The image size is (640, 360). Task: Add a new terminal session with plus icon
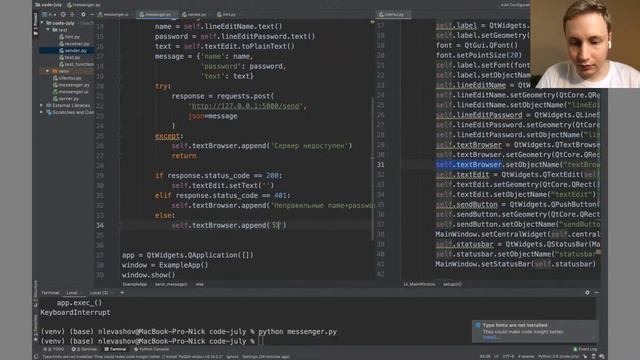(x=122, y=293)
